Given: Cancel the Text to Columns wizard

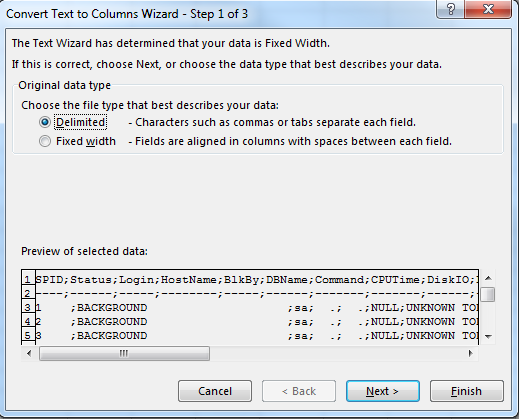Looking at the screenshot, I should tap(215, 391).
